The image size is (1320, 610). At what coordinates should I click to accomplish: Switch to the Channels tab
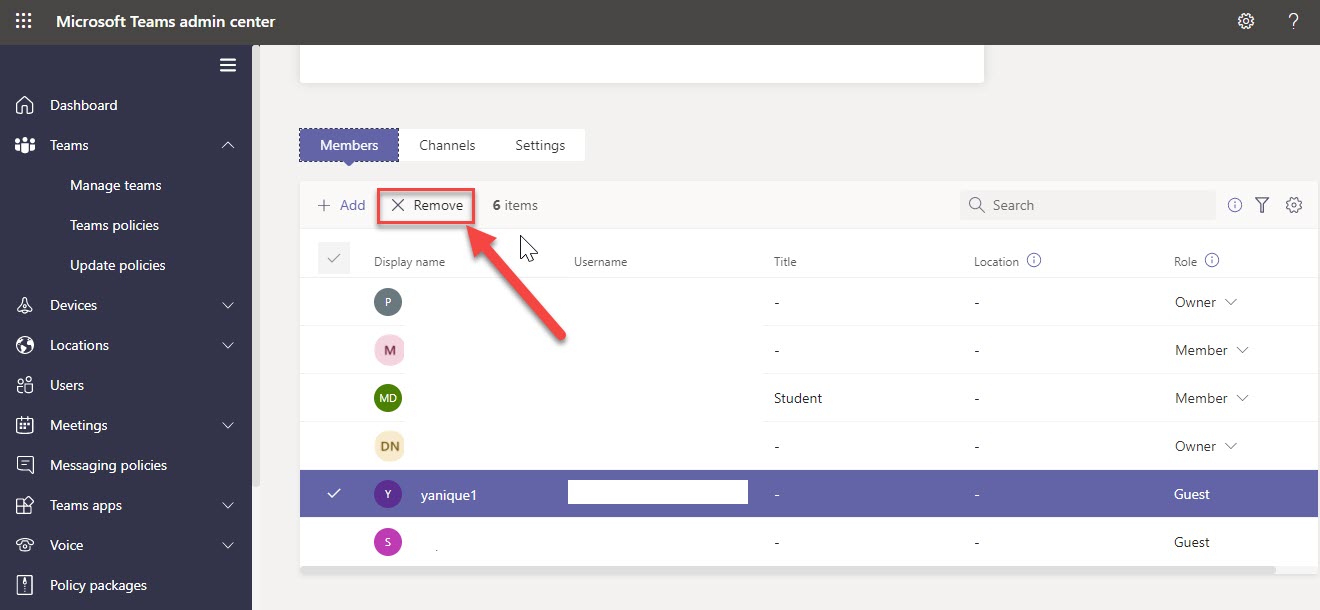[447, 145]
